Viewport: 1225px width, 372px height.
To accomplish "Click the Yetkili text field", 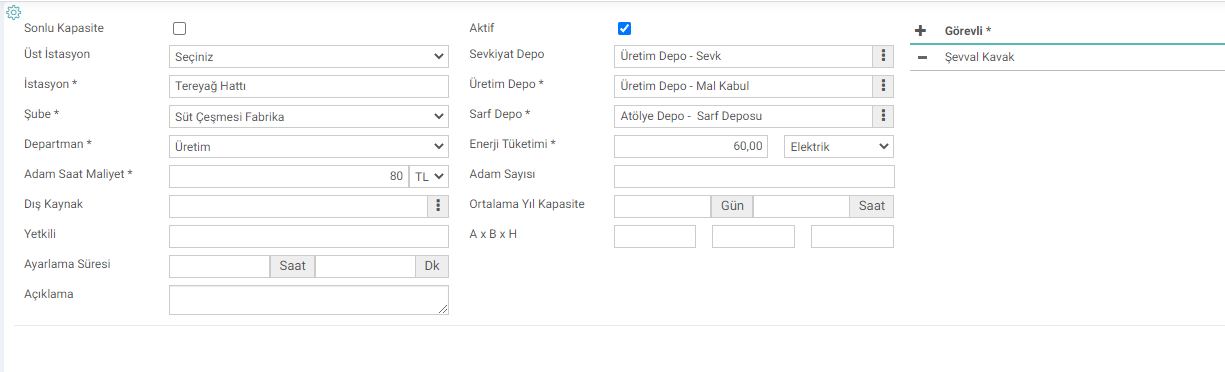I will coord(309,236).
